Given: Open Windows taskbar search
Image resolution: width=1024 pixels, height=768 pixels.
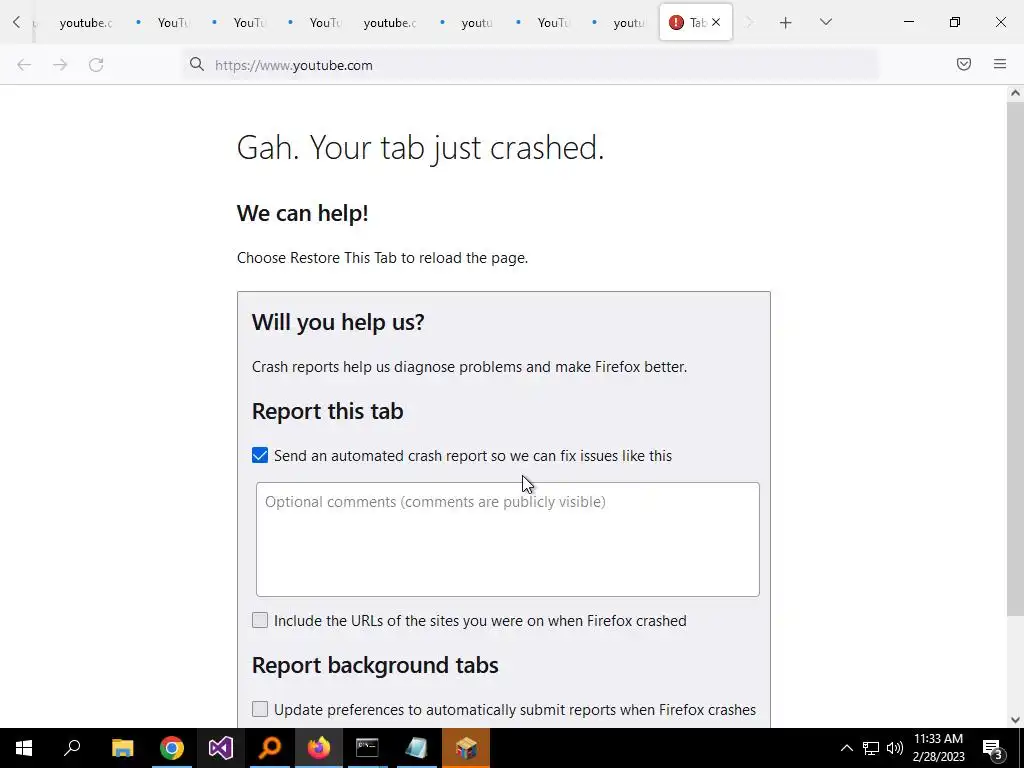Looking at the screenshot, I should (x=72, y=748).
